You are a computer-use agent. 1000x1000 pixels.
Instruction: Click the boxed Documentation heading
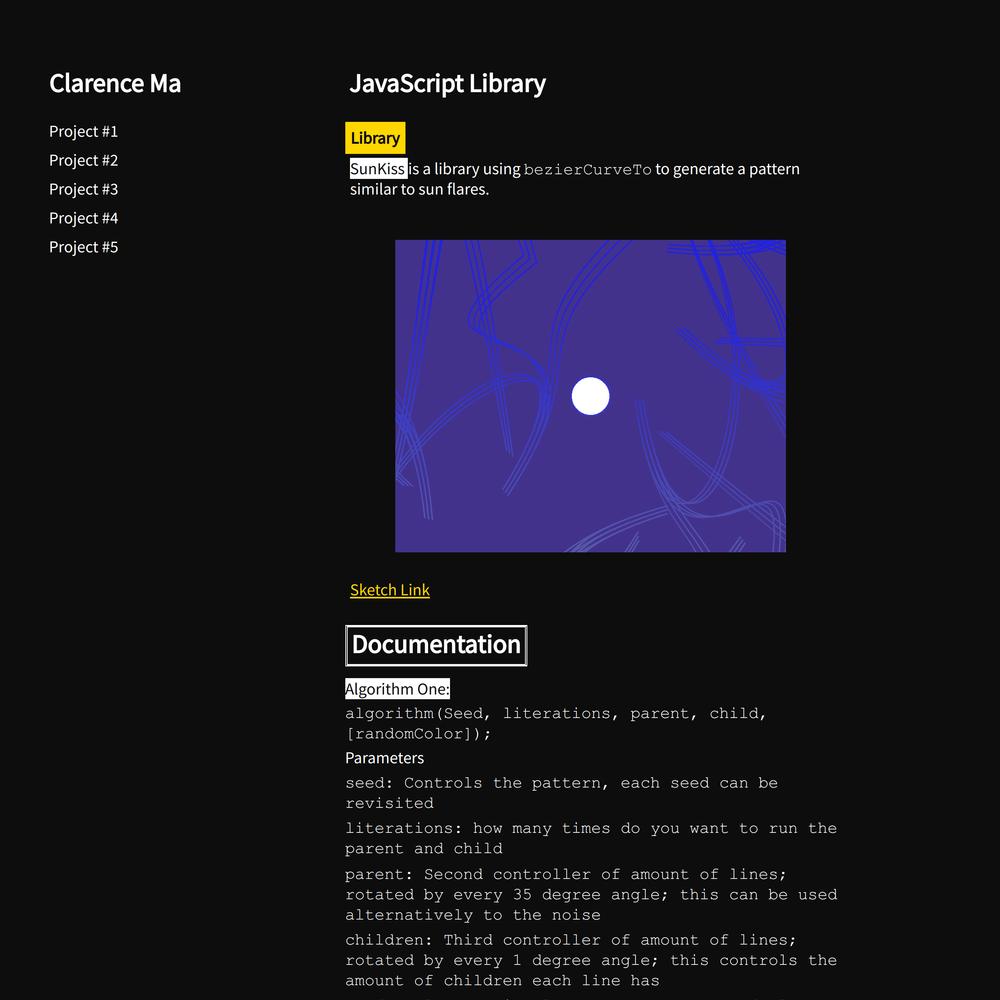pyautogui.click(x=436, y=645)
